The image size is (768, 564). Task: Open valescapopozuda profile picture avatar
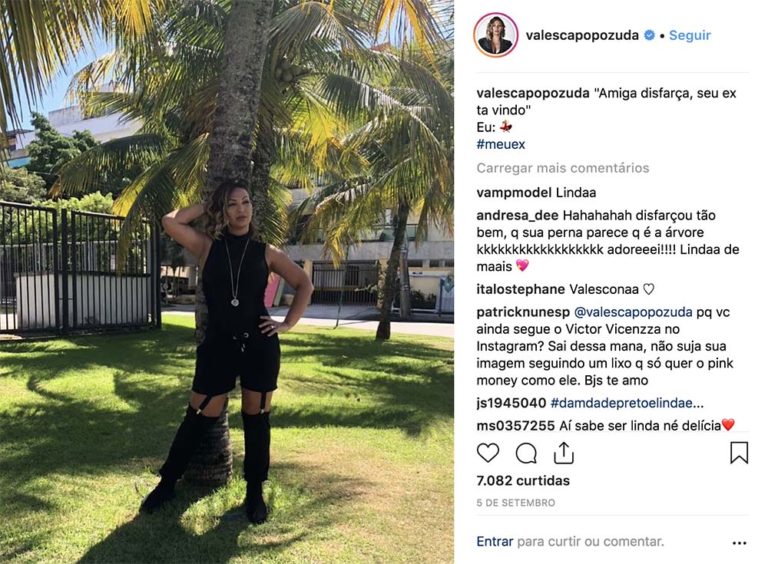(x=496, y=35)
